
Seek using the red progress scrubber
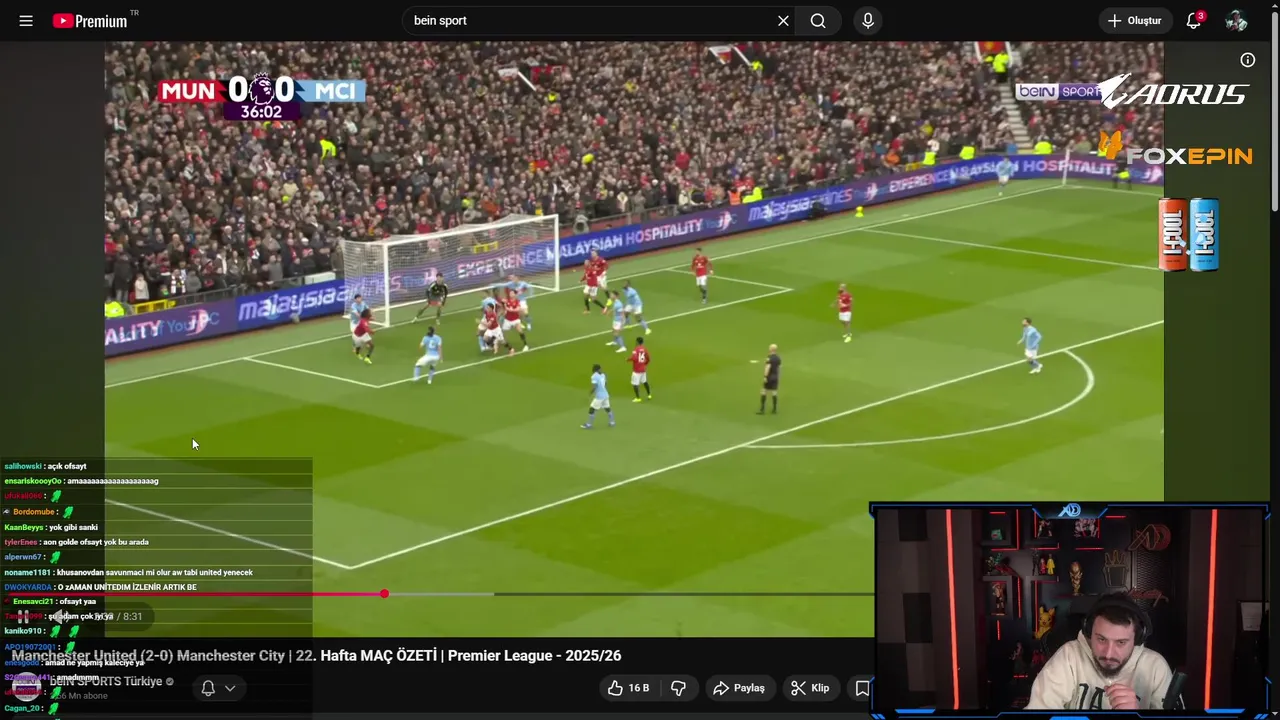click(x=384, y=594)
